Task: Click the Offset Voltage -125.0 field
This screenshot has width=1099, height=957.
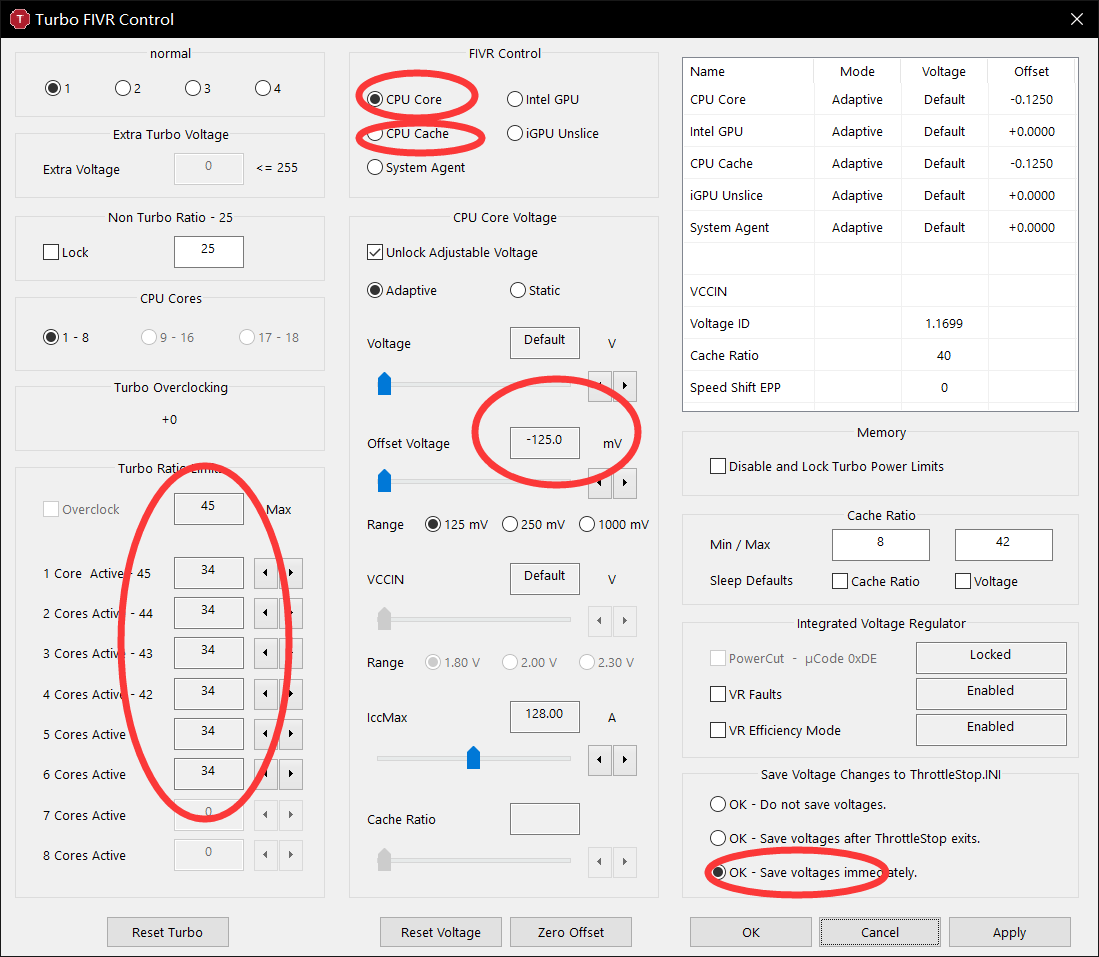Action: [545, 442]
